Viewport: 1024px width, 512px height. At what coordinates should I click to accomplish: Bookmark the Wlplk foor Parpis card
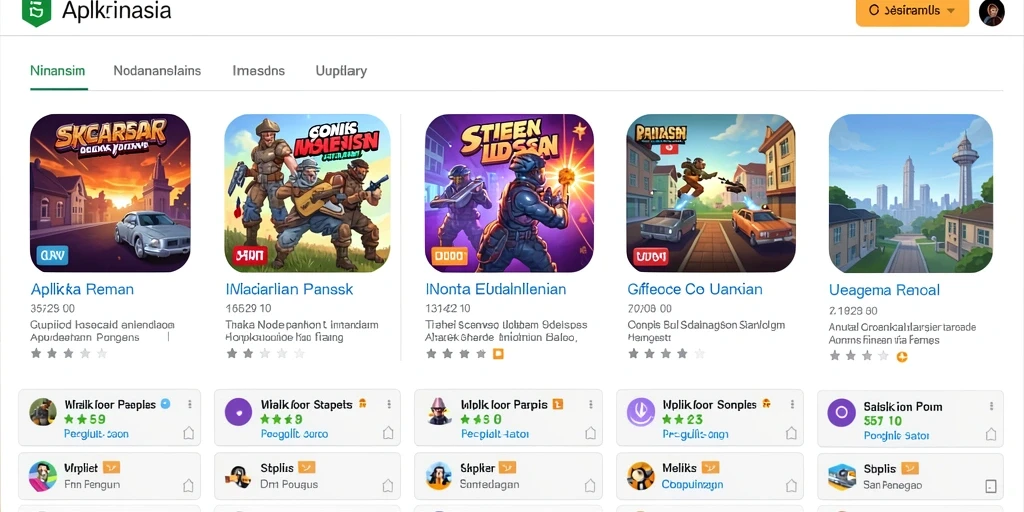pos(590,433)
